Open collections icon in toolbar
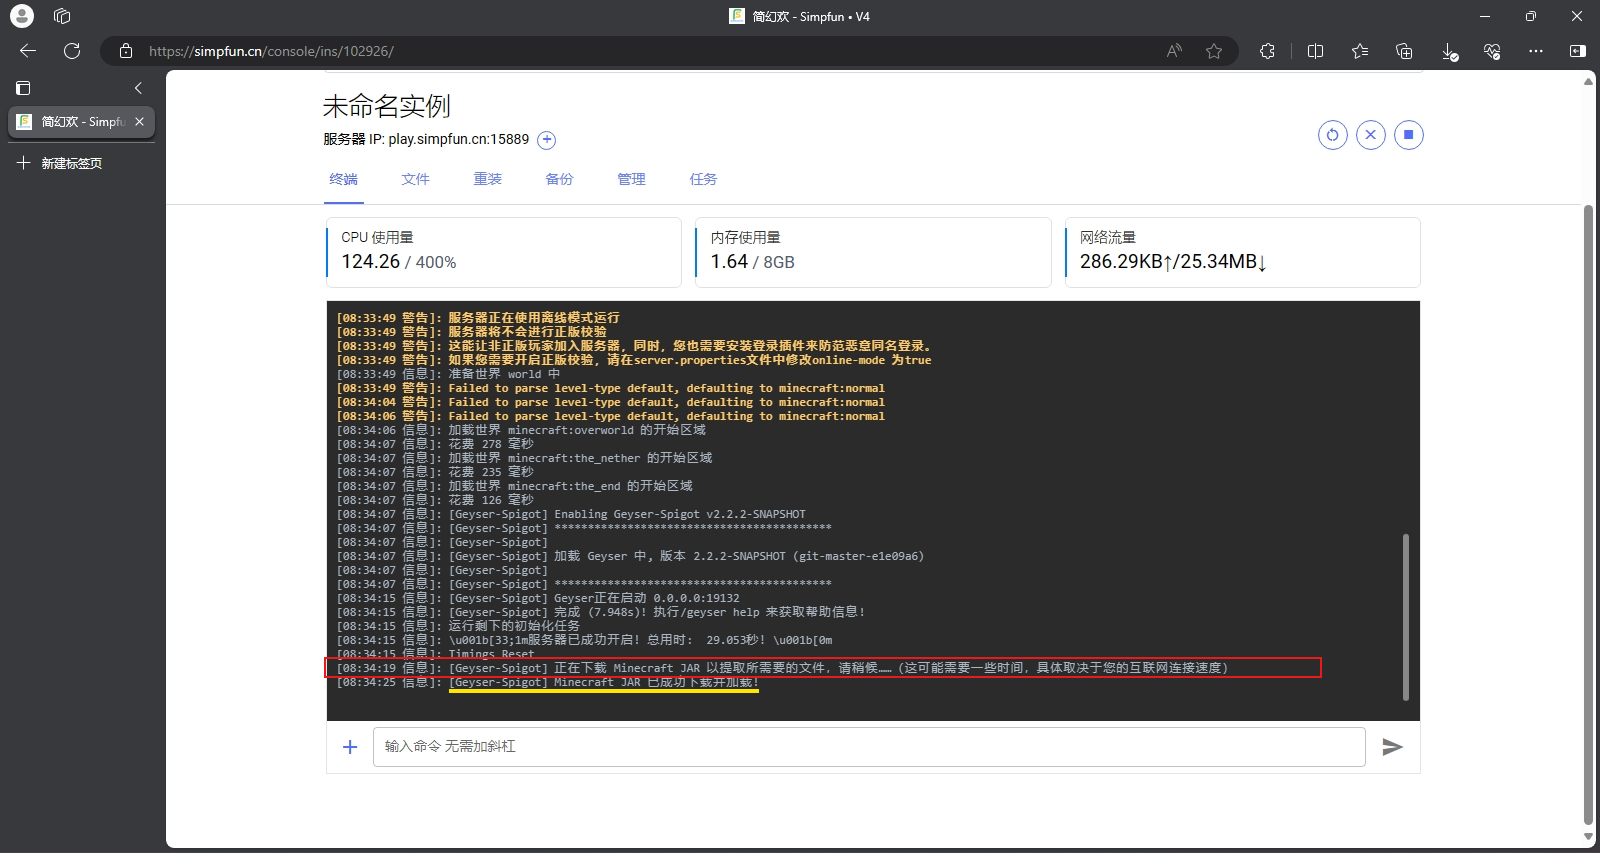Viewport: 1600px width, 853px height. point(1404,51)
